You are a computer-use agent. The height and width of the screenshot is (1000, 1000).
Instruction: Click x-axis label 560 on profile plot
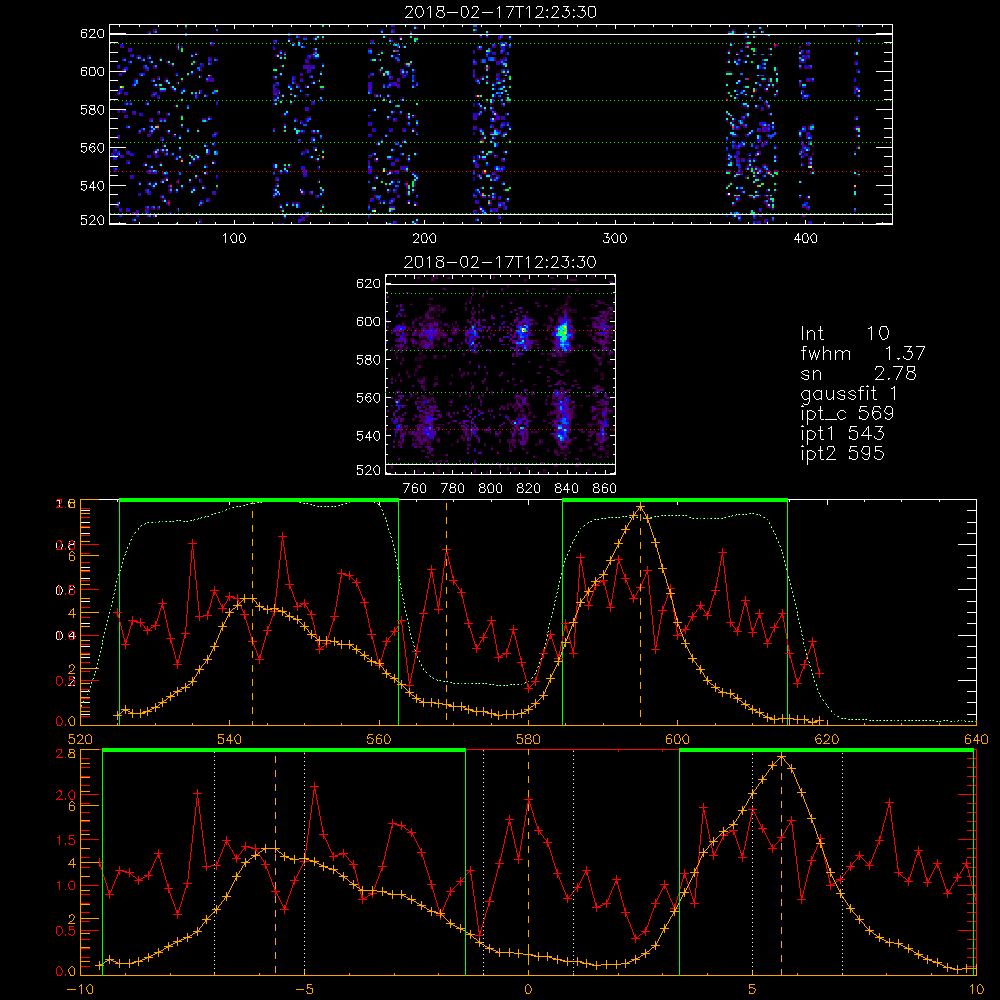[x=379, y=739]
